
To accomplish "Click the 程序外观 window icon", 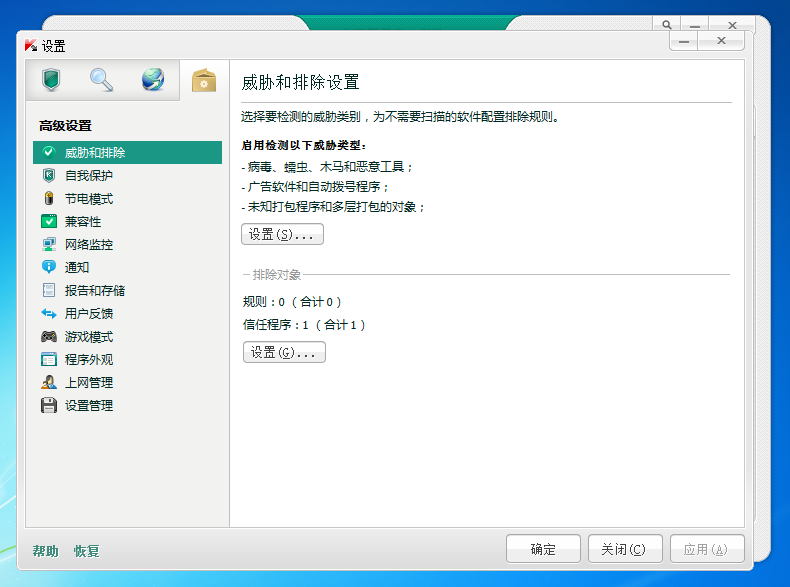I will click(x=49, y=359).
